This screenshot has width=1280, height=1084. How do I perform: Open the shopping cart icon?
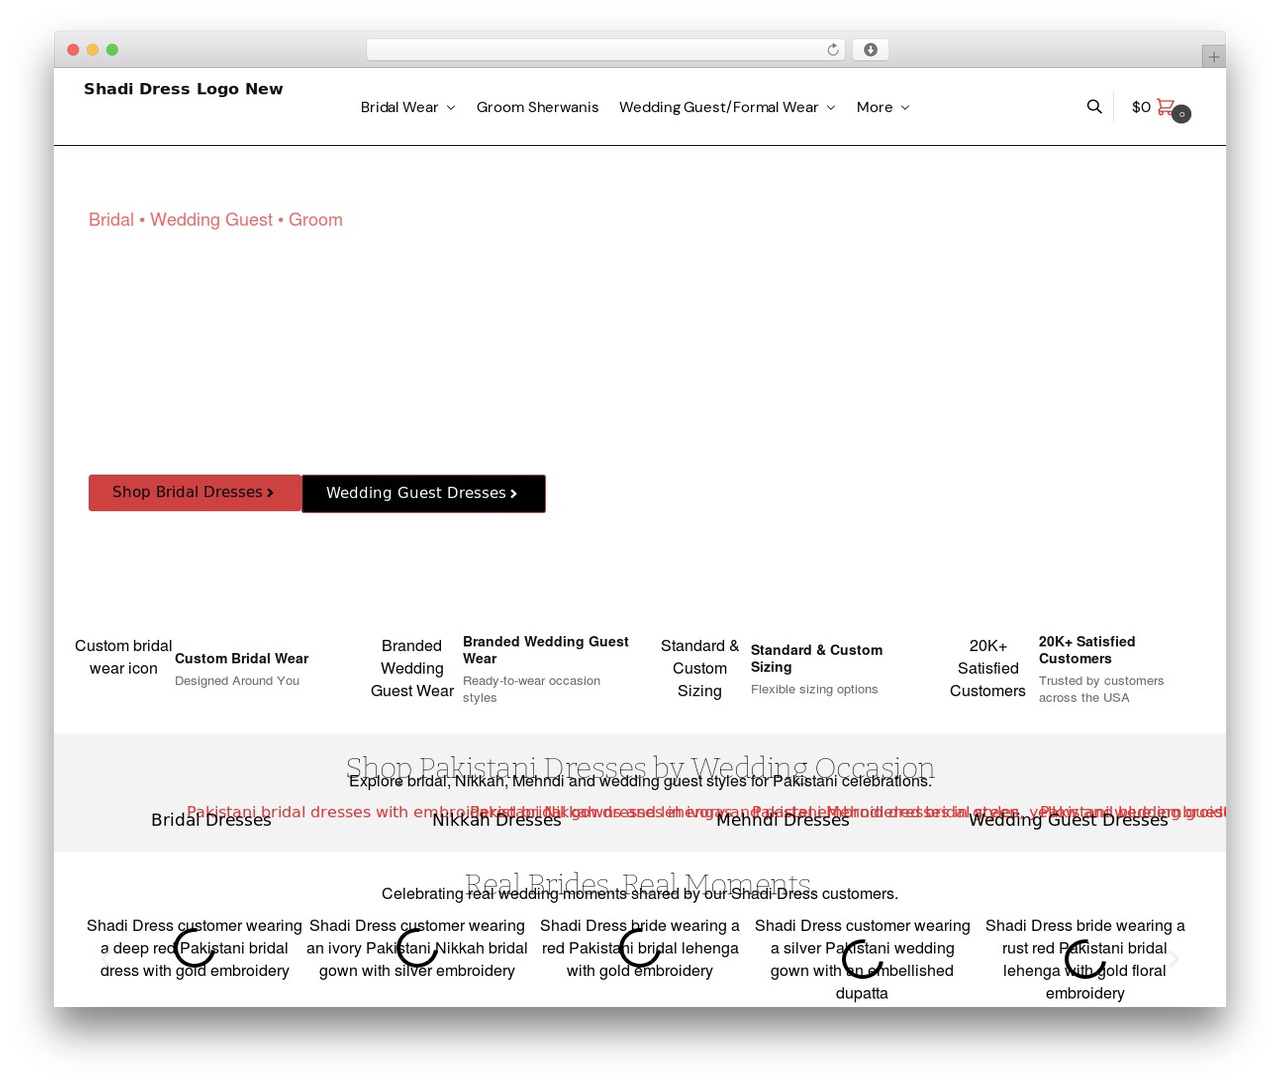click(x=1166, y=106)
